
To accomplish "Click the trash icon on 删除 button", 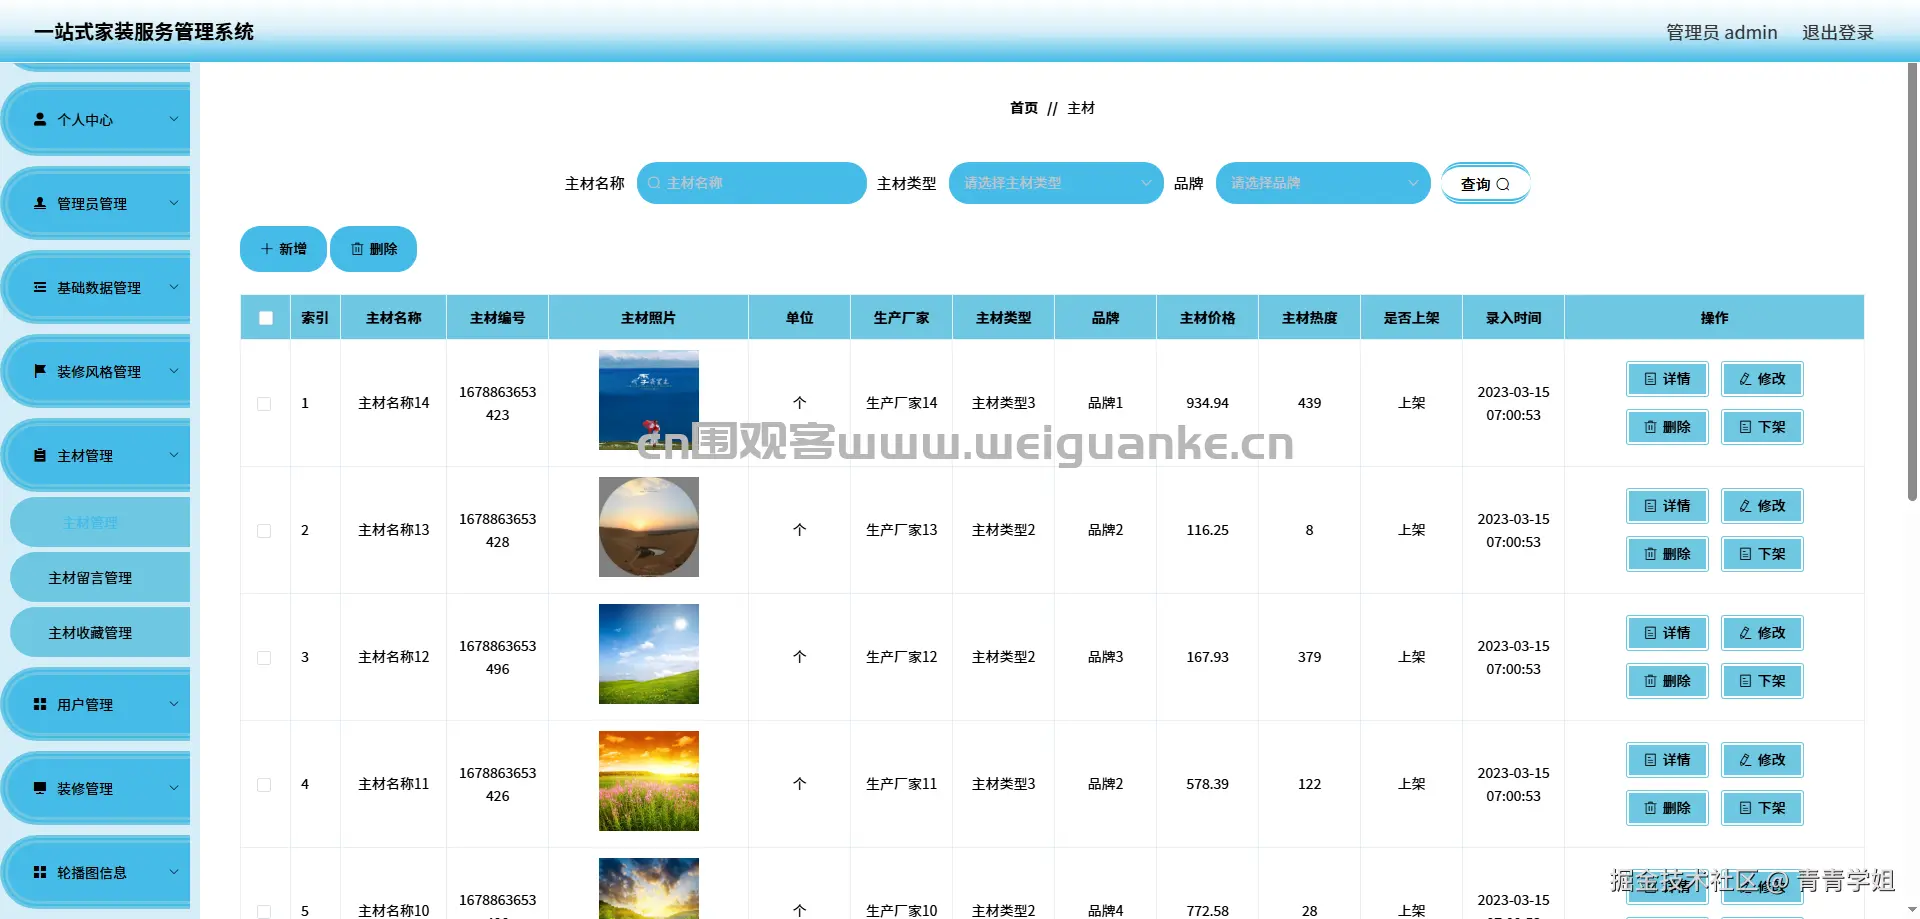I will pos(358,248).
